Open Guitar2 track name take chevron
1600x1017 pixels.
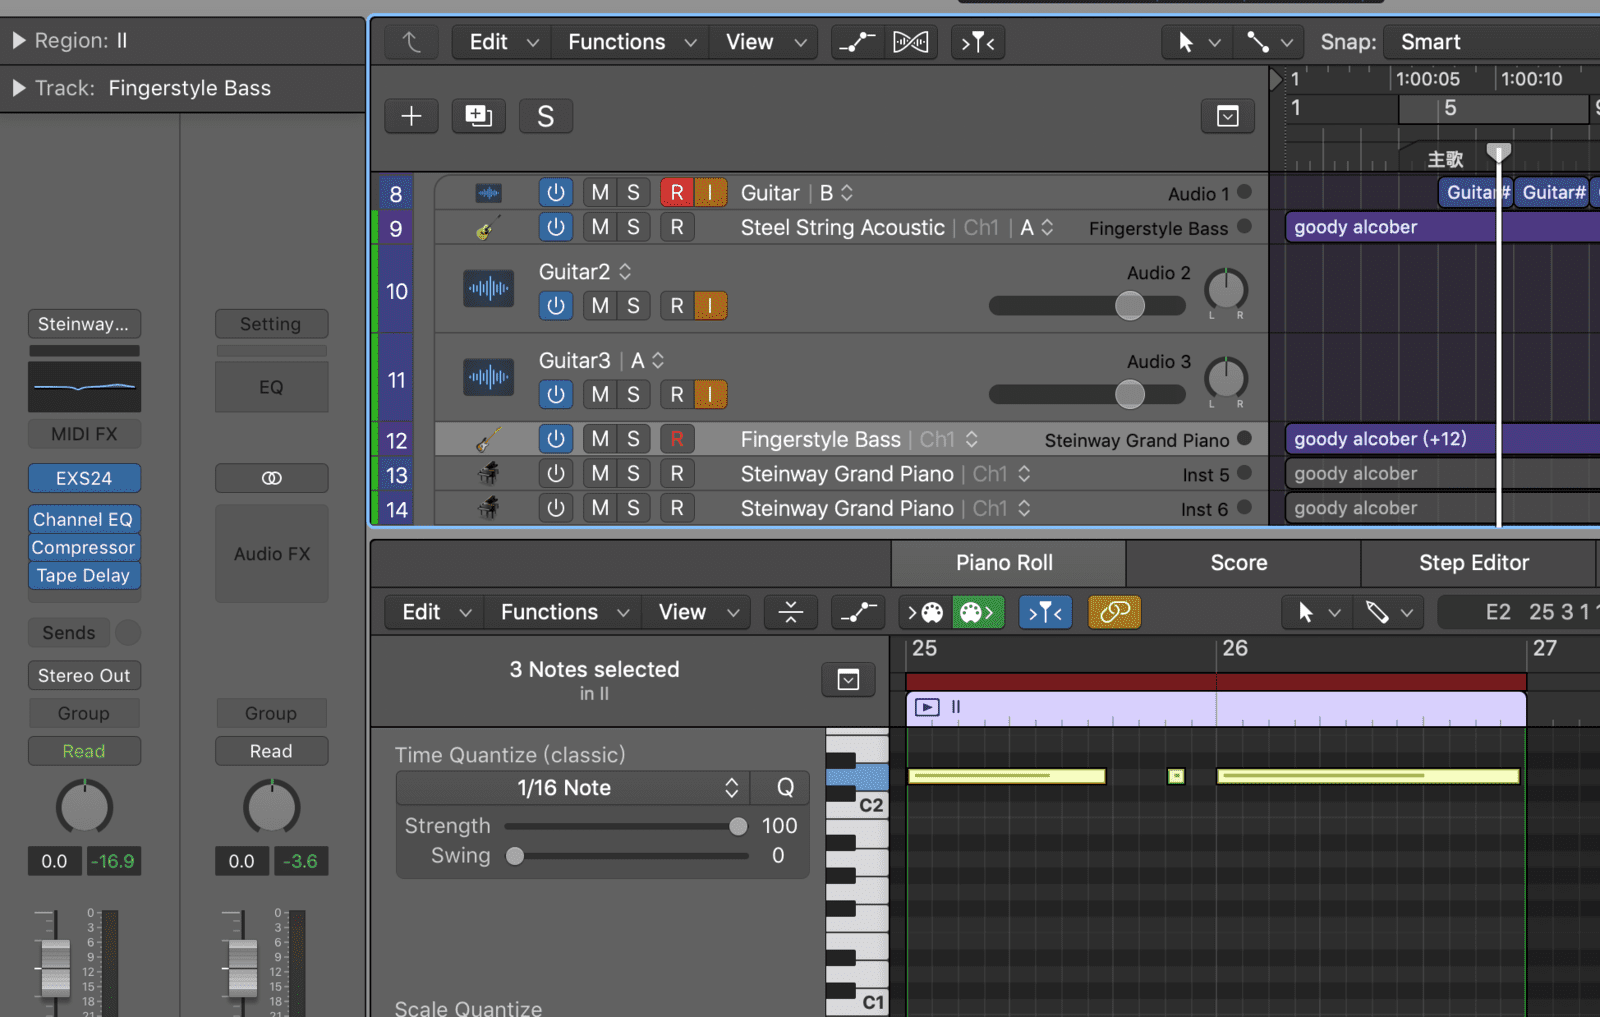point(625,272)
